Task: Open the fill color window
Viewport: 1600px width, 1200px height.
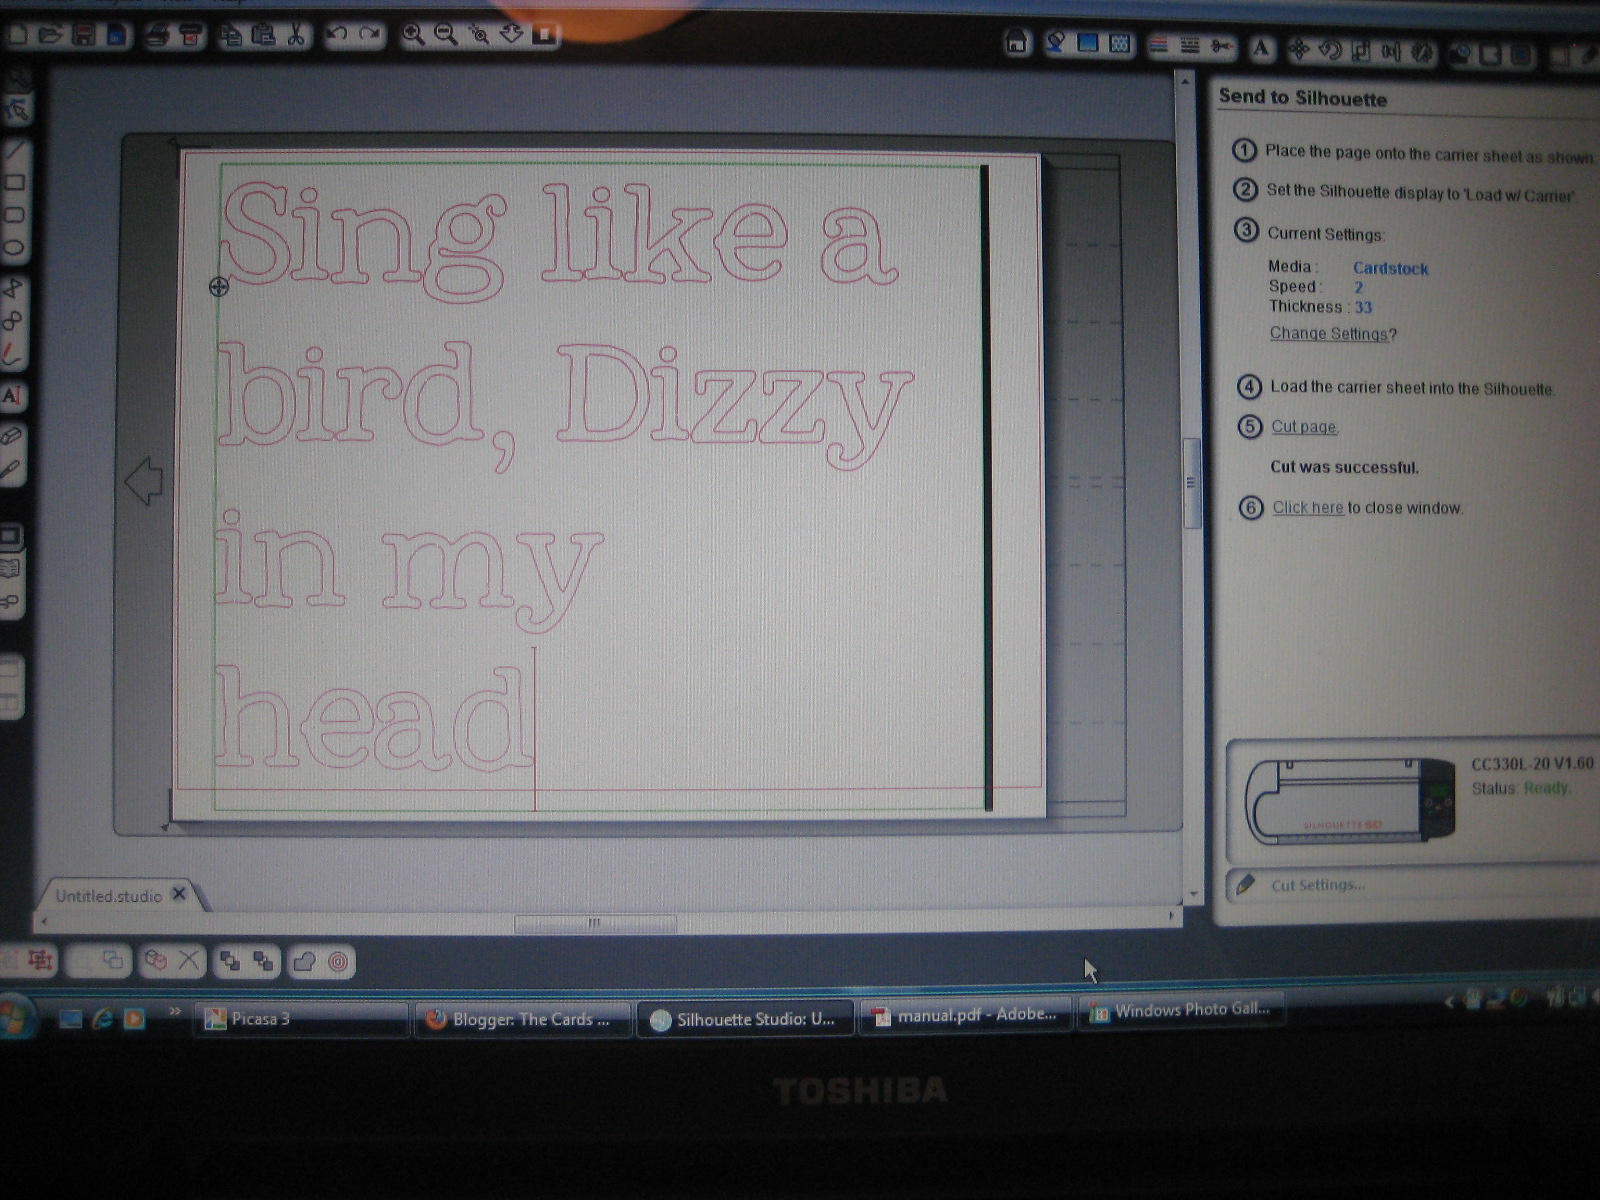Action: point(1054,43)
